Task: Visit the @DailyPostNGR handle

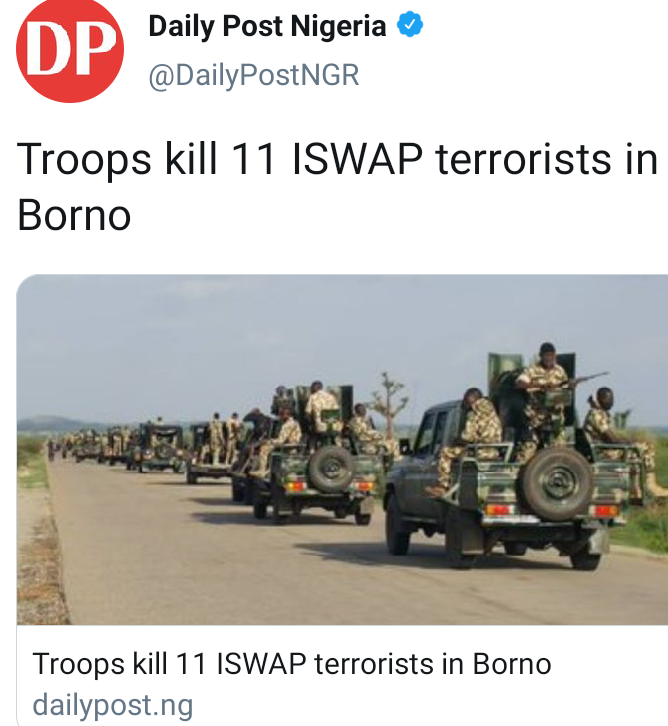Action: tap(254, 75)
